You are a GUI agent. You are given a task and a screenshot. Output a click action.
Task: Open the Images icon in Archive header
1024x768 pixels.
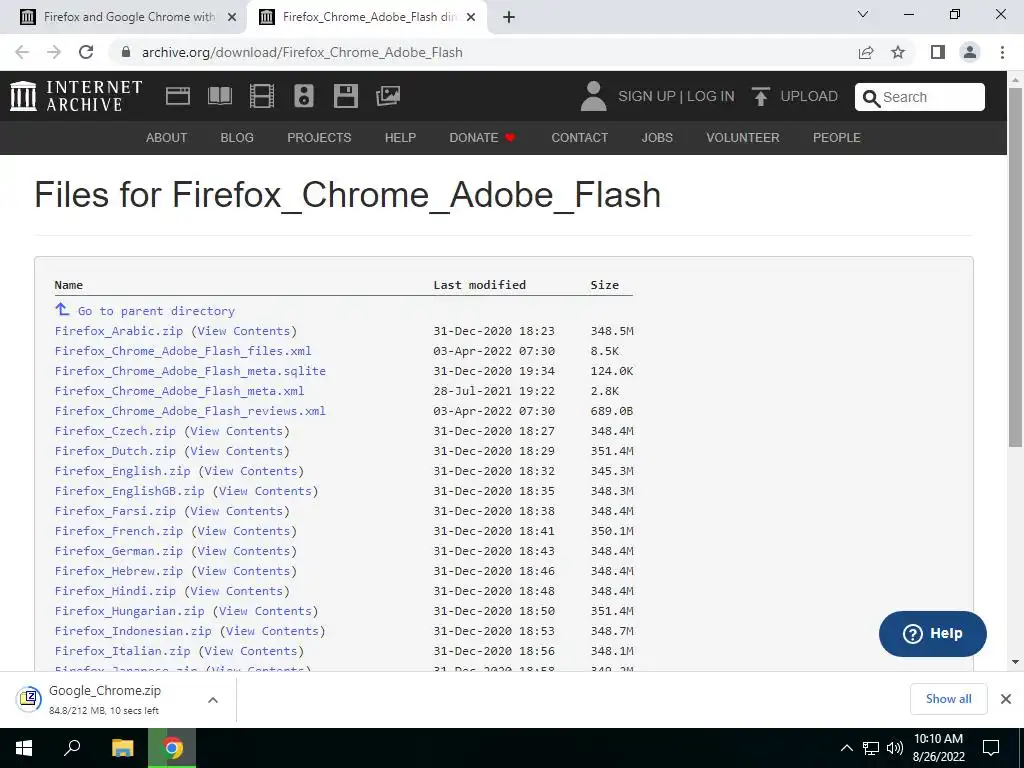tap(388, 96)
